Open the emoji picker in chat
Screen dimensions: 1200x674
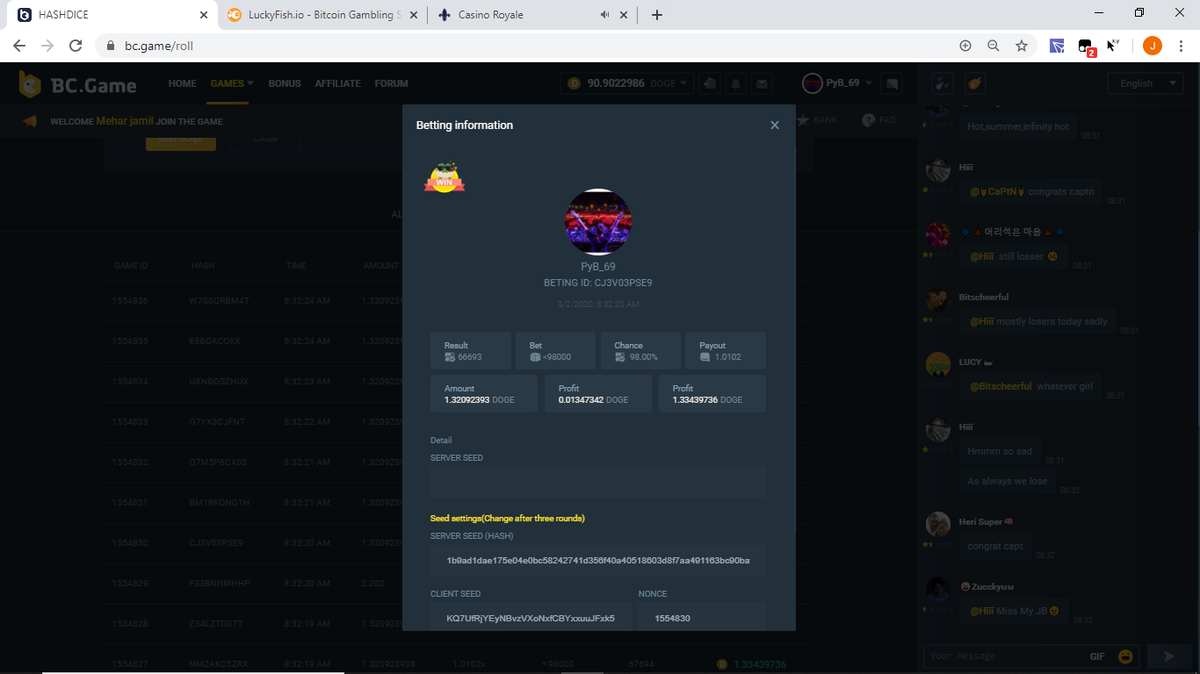coord(1126,656)
